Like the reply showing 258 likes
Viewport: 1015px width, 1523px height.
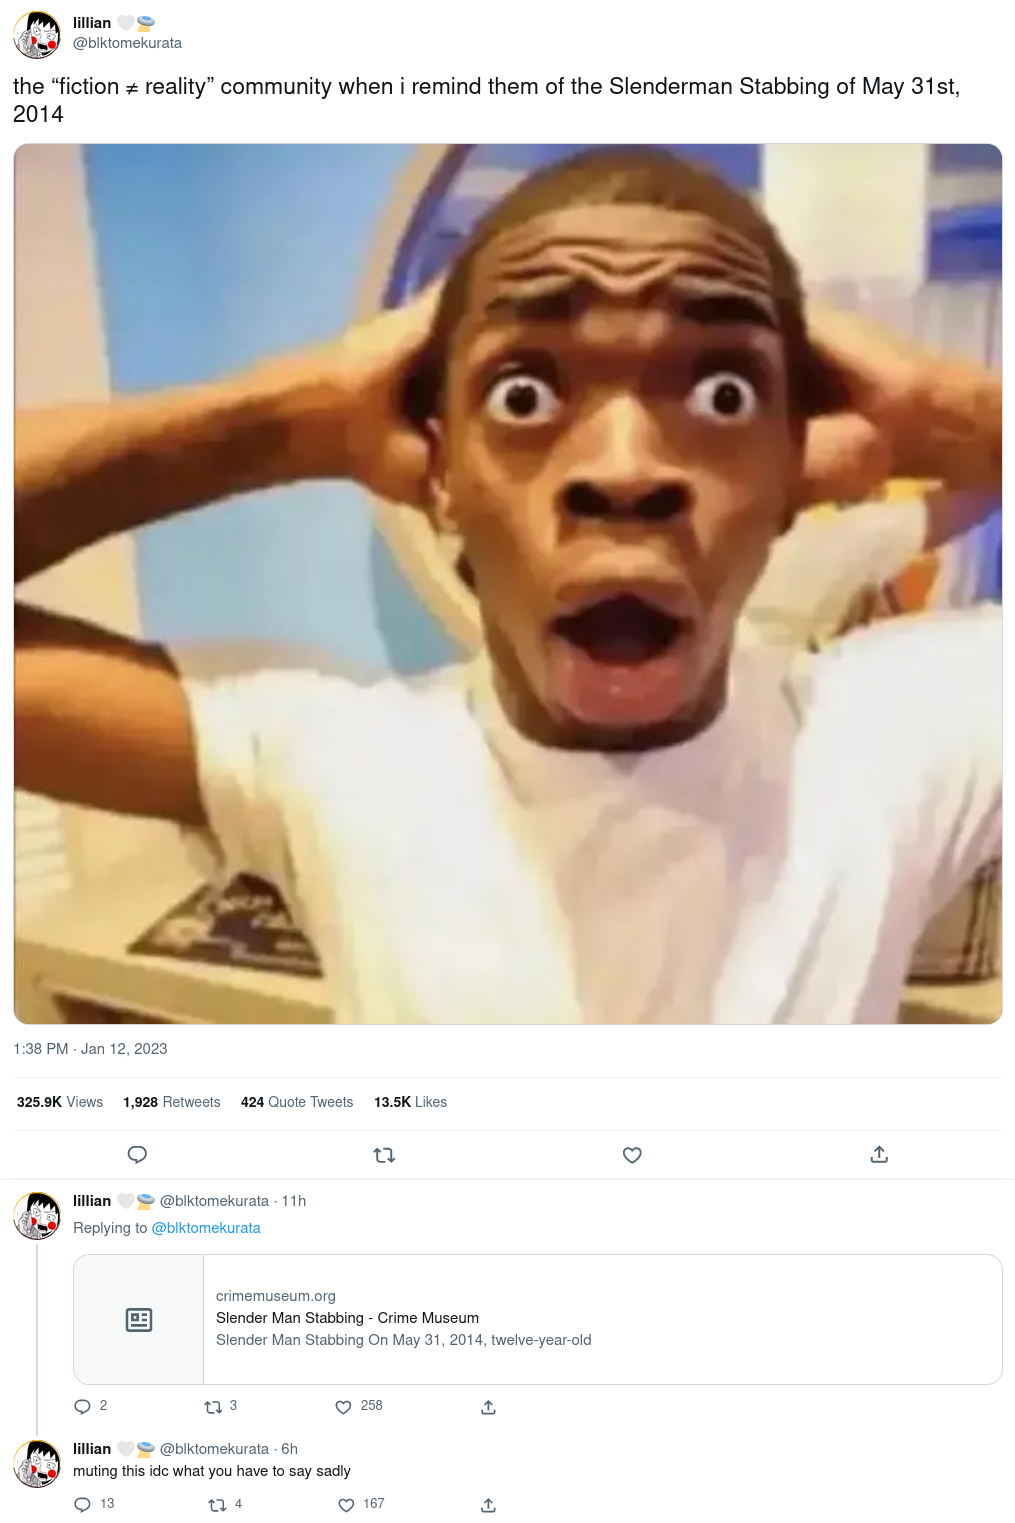[x=343, y=1407]
